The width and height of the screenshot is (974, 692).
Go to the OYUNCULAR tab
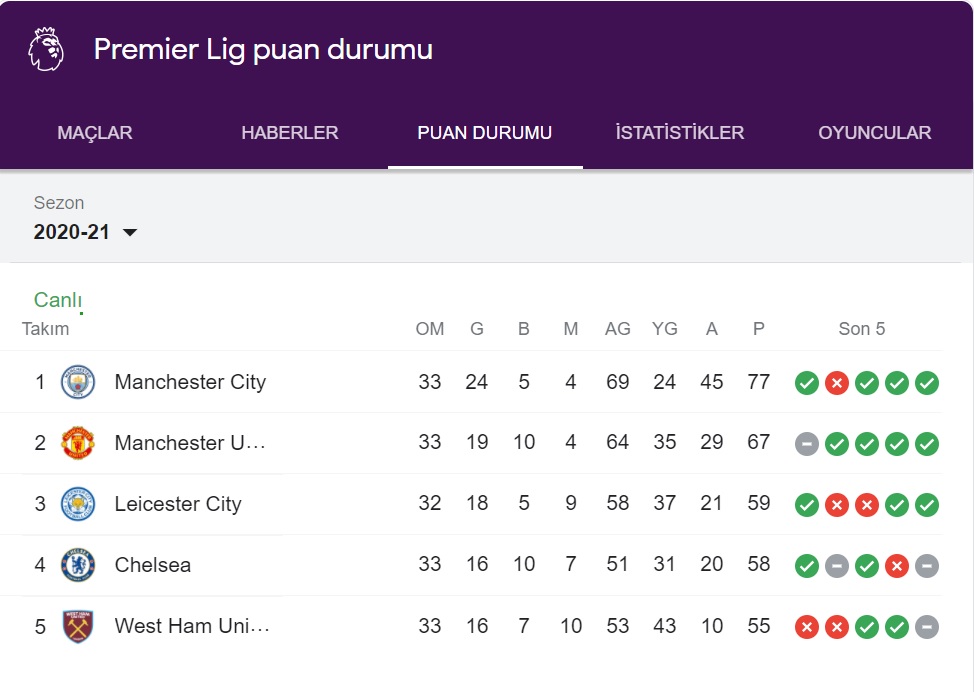coord(875,132)
